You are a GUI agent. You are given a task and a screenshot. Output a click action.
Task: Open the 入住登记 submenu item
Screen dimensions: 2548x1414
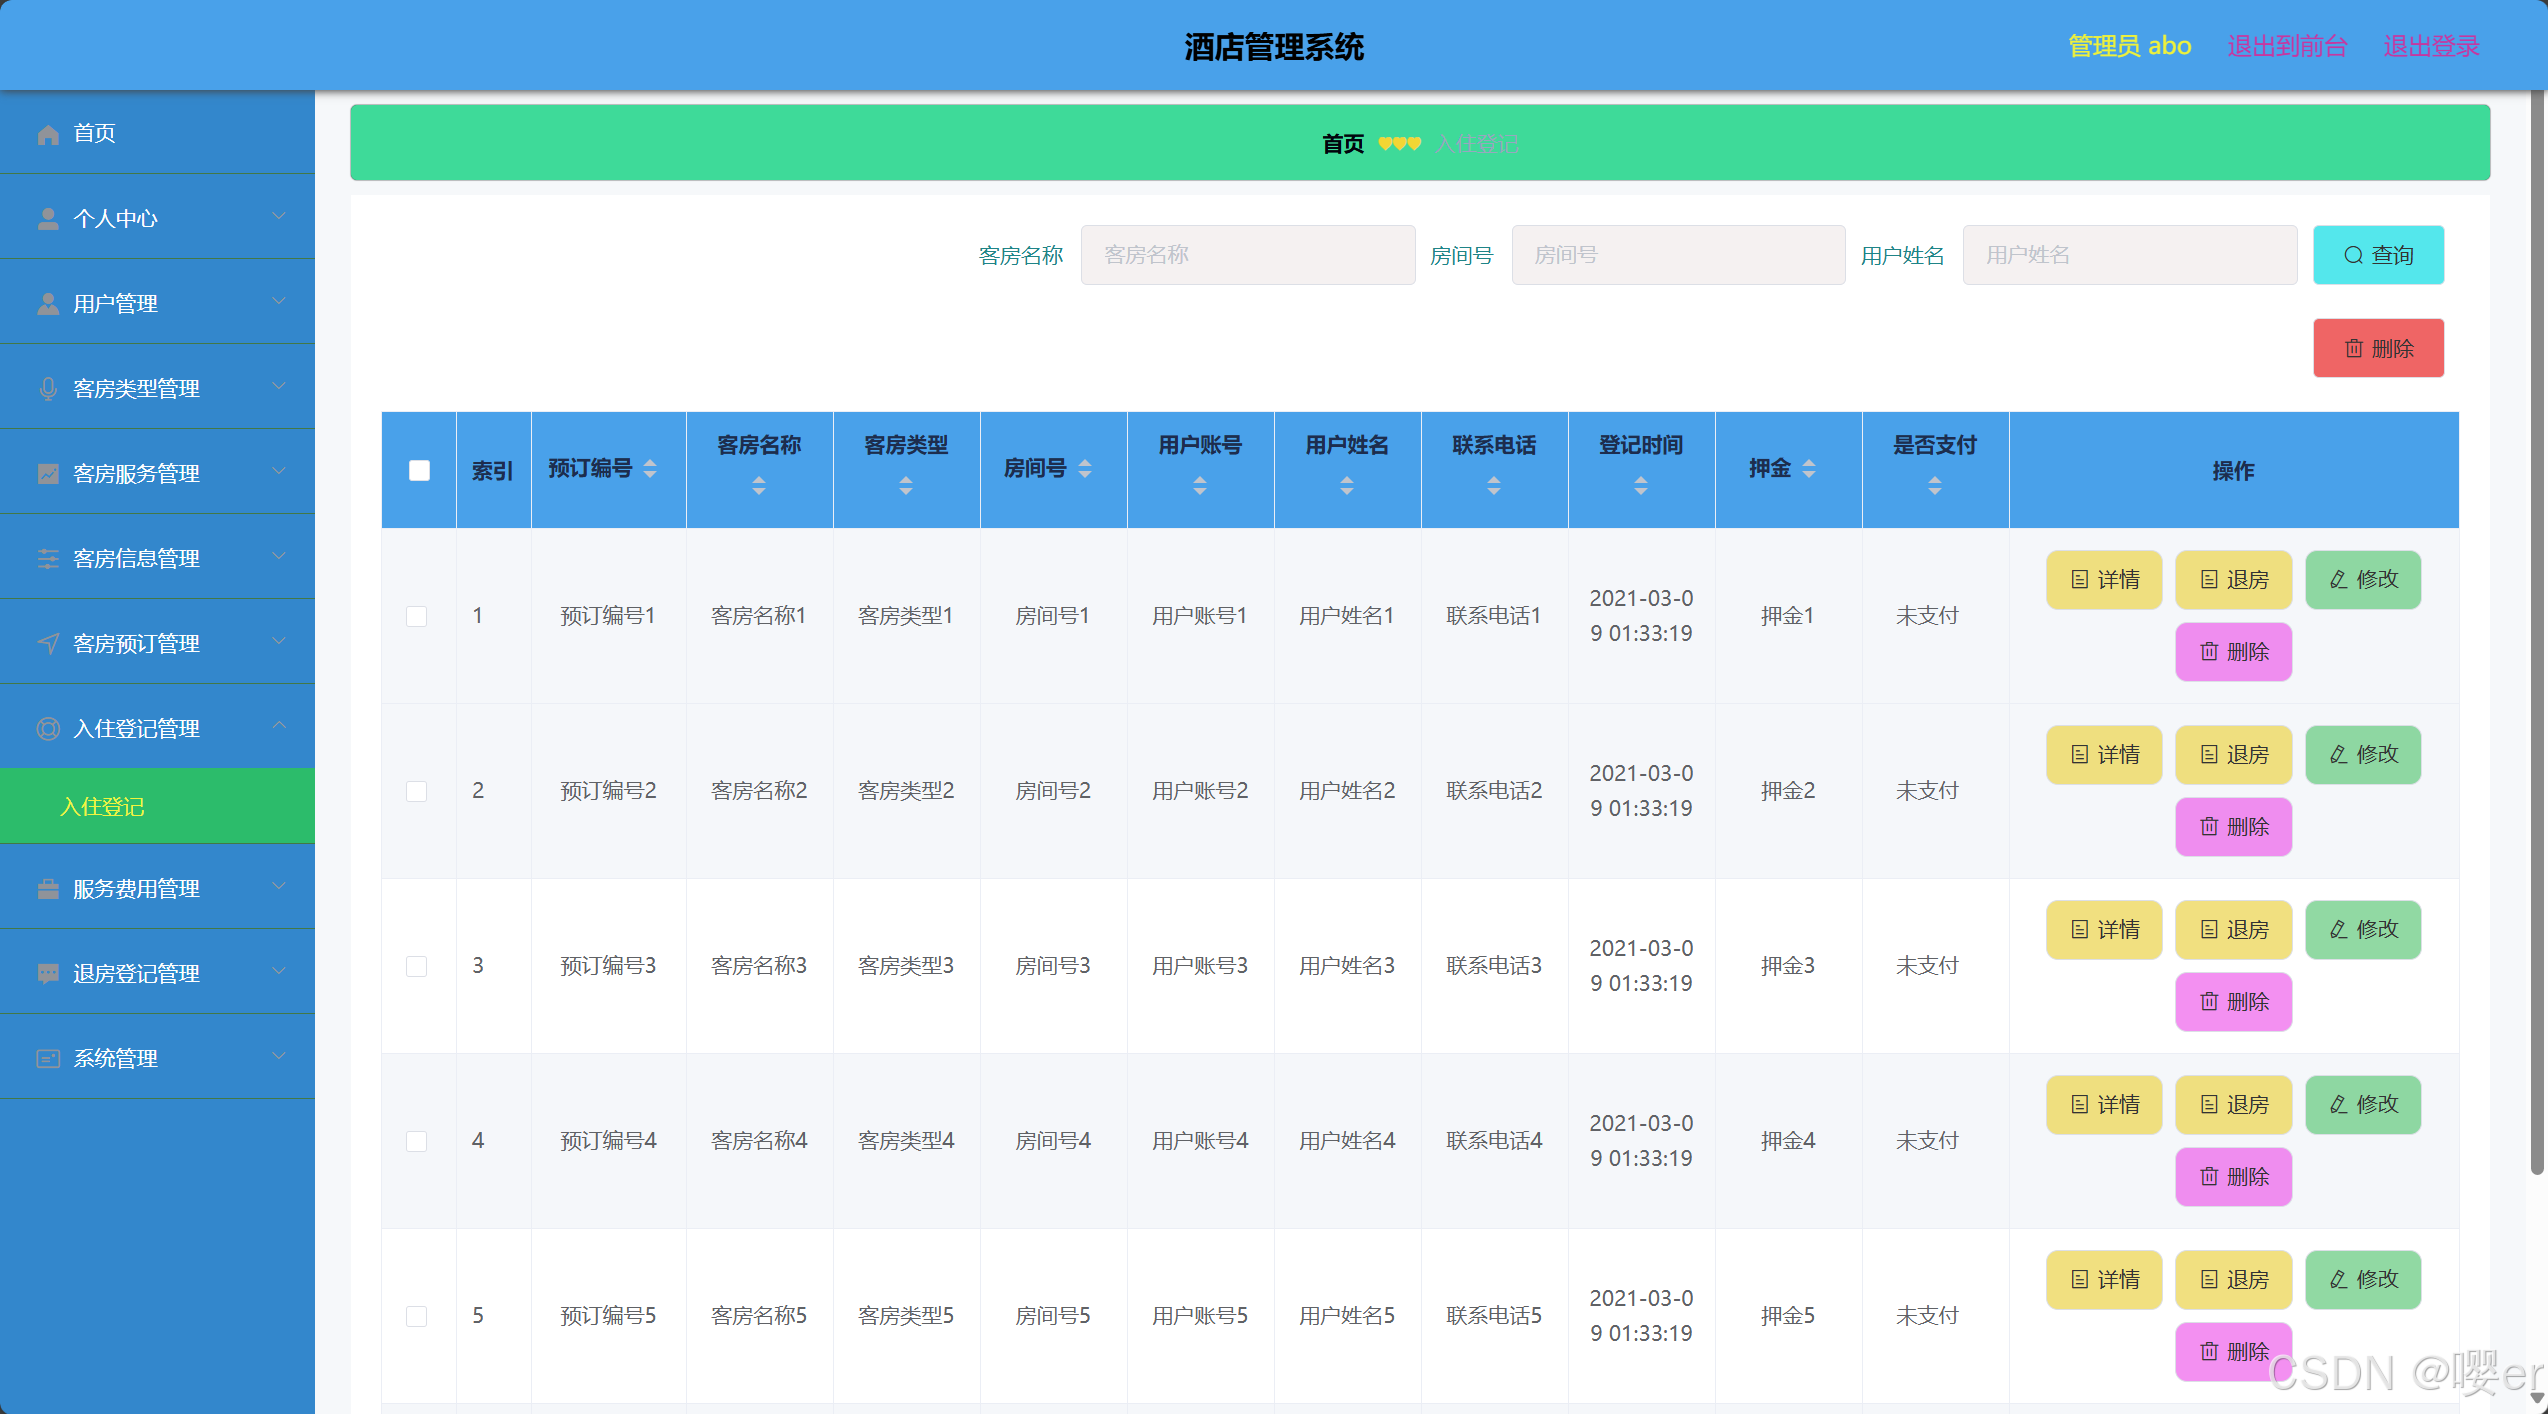tap(104, 805)
